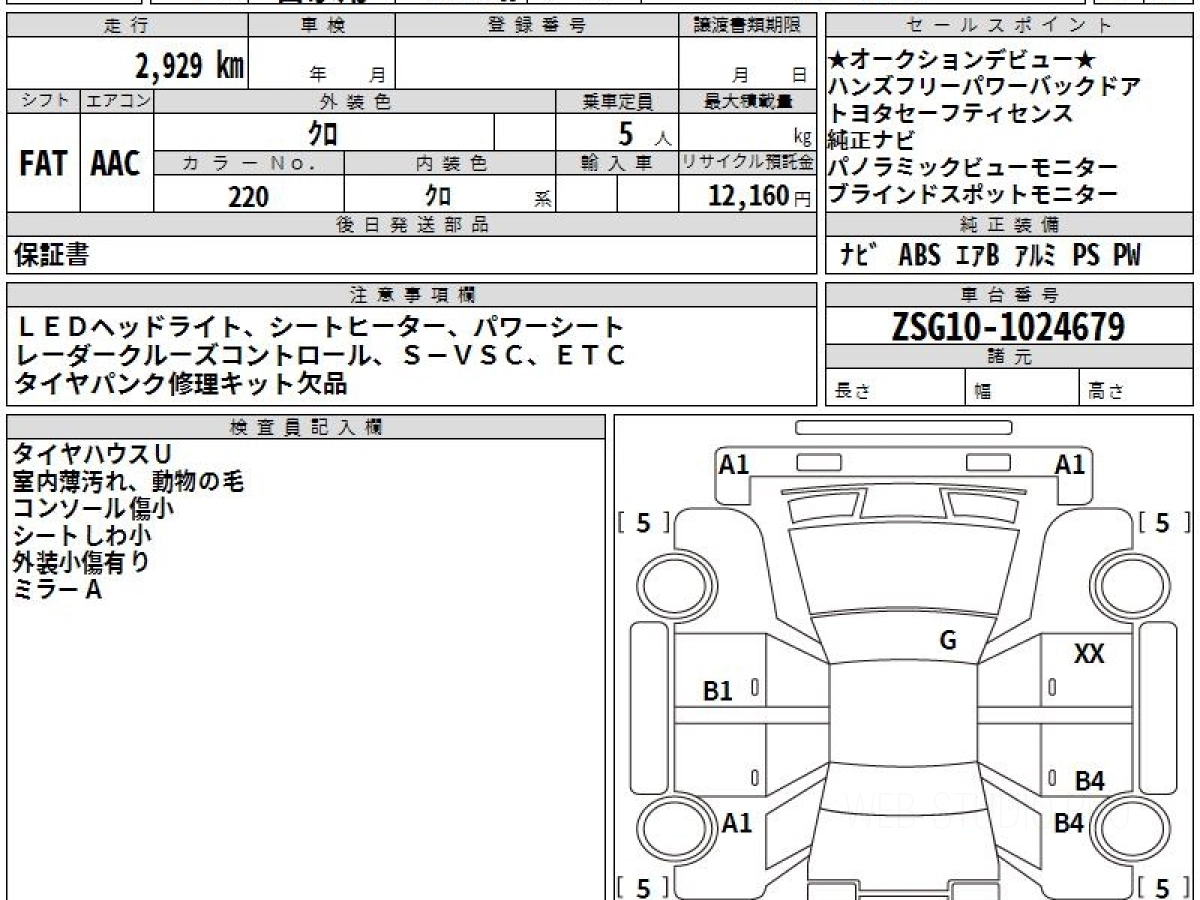Click the タイヤハウスU inspector note
The width and height of the screenshot is (1200, 900).
click(x=91, y=455)
